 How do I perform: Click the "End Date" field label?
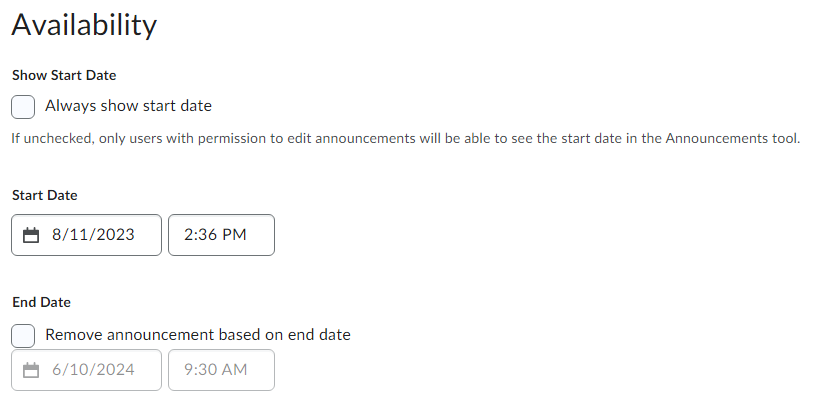[41, 301]
